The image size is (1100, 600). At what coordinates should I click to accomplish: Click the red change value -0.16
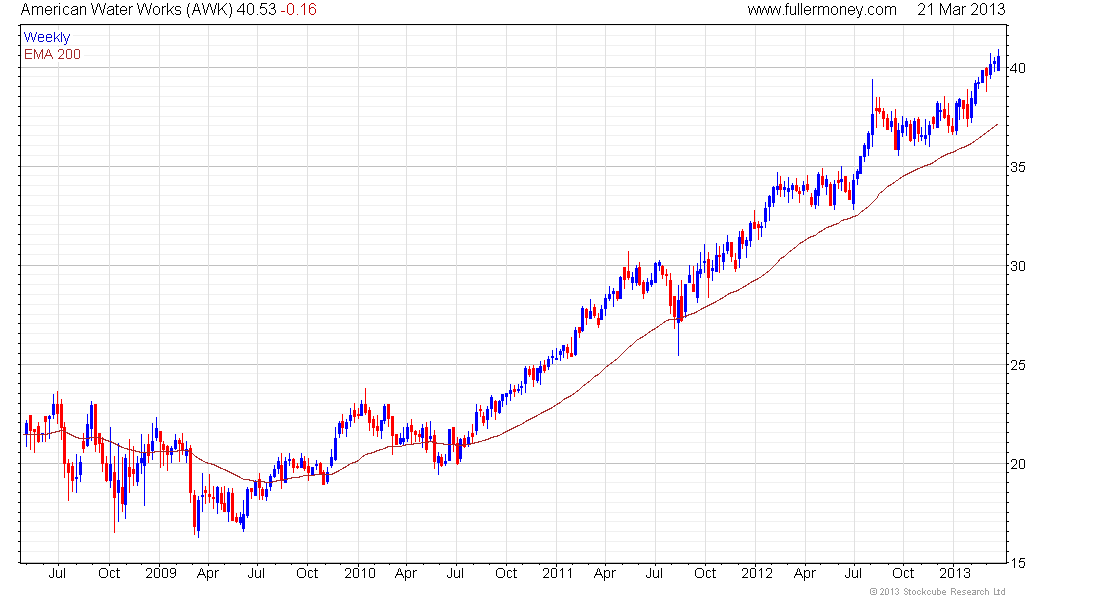(x=298, y=9)
